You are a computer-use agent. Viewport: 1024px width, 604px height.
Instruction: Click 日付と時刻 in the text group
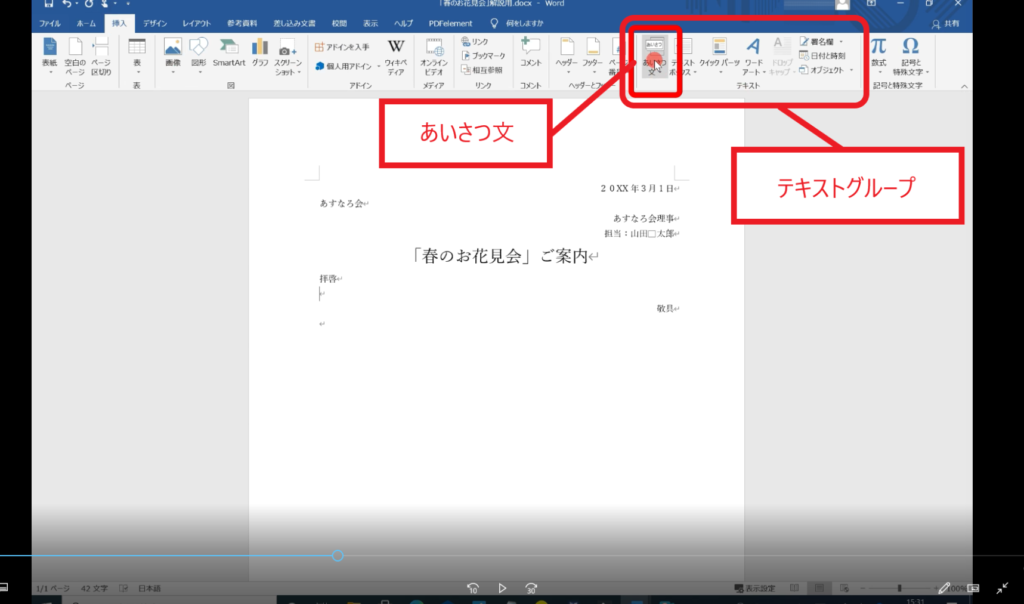(822, 56)
